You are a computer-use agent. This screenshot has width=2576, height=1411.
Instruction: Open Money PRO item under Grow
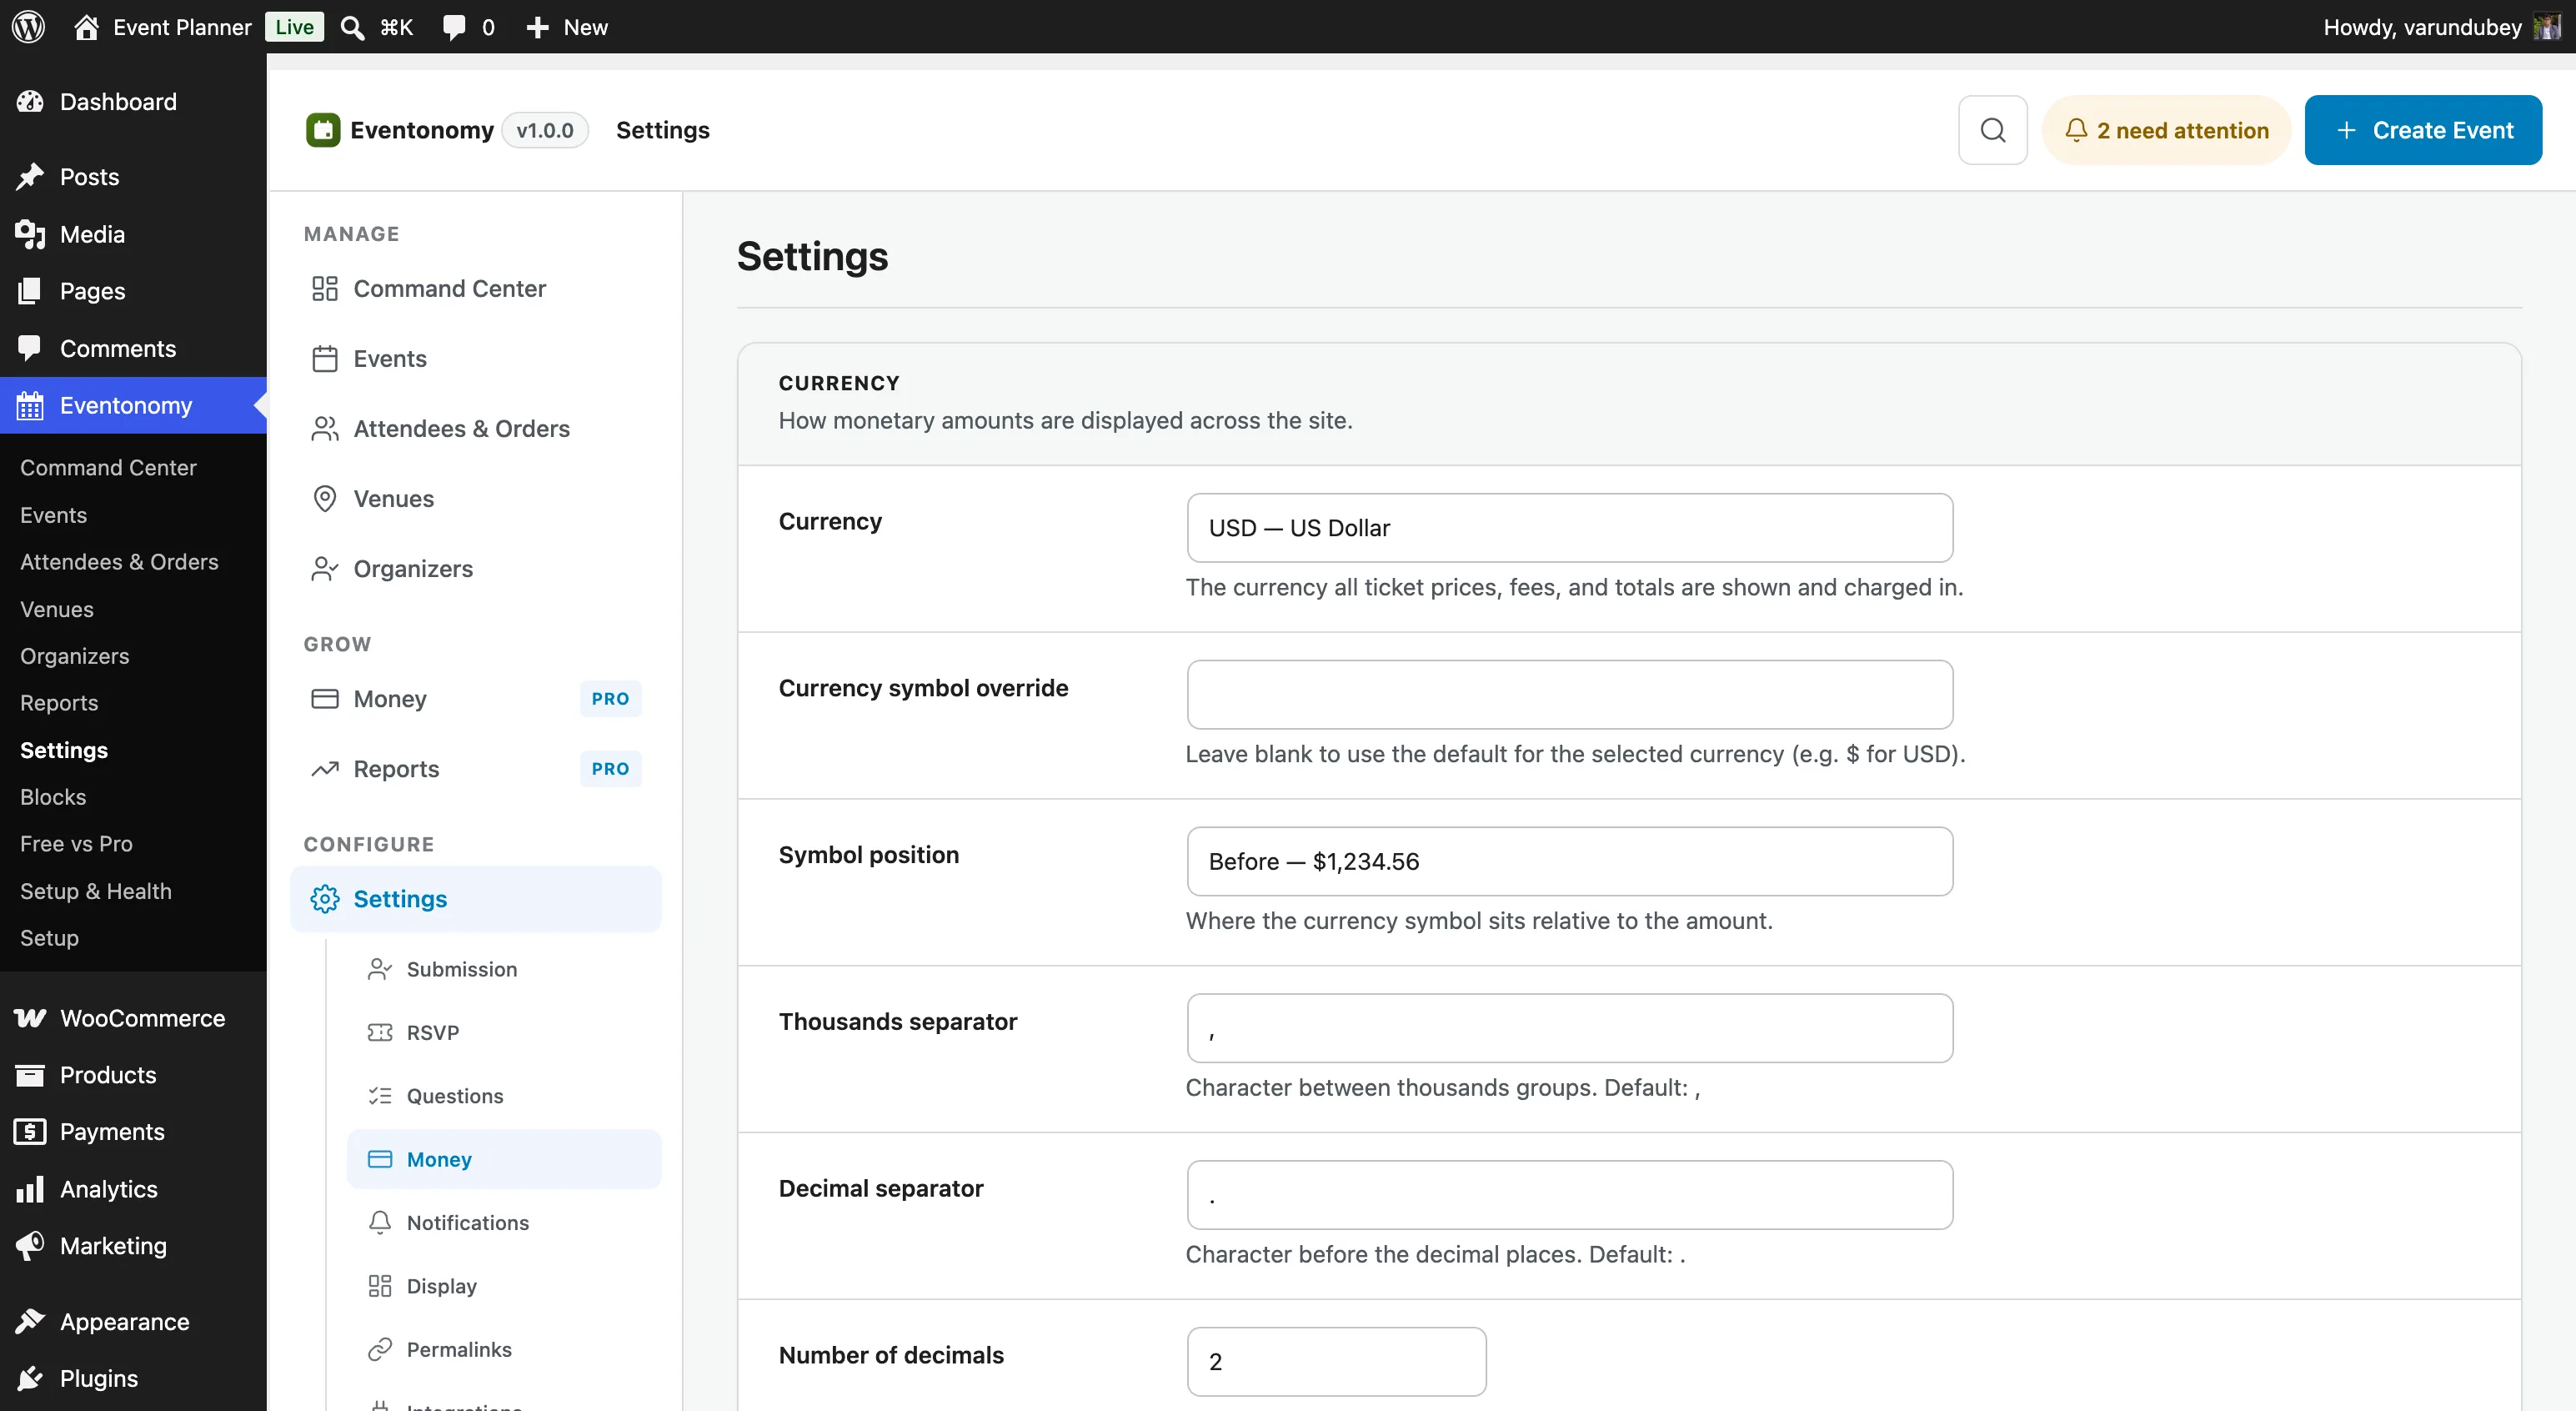[x=476, y=699]
